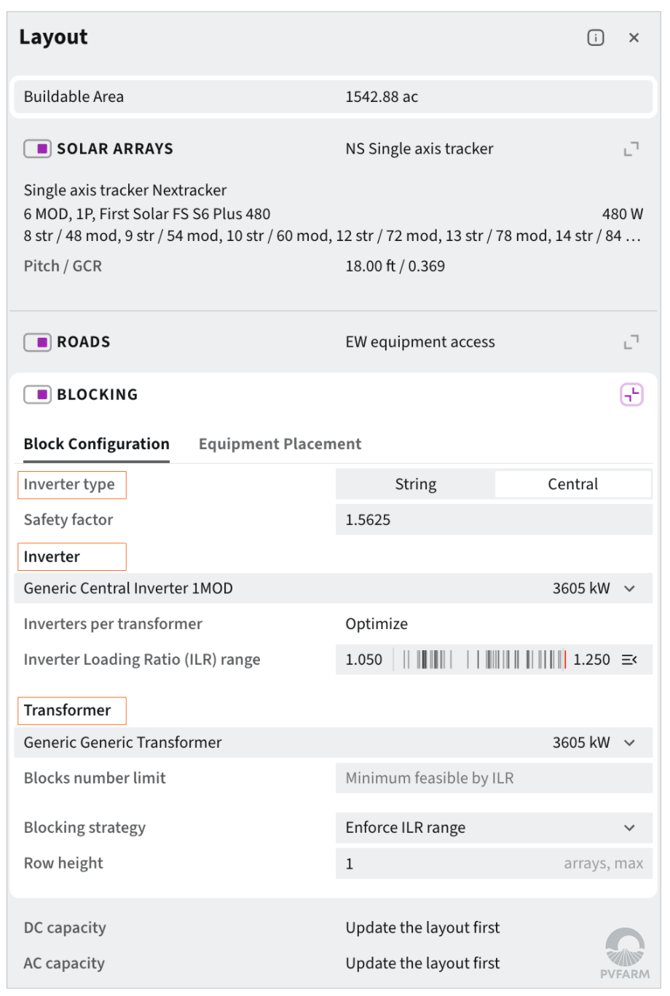Select the Block Configuration tab
Screen dimensions: 670x996
pyautogui.click(x=97, y=444)
